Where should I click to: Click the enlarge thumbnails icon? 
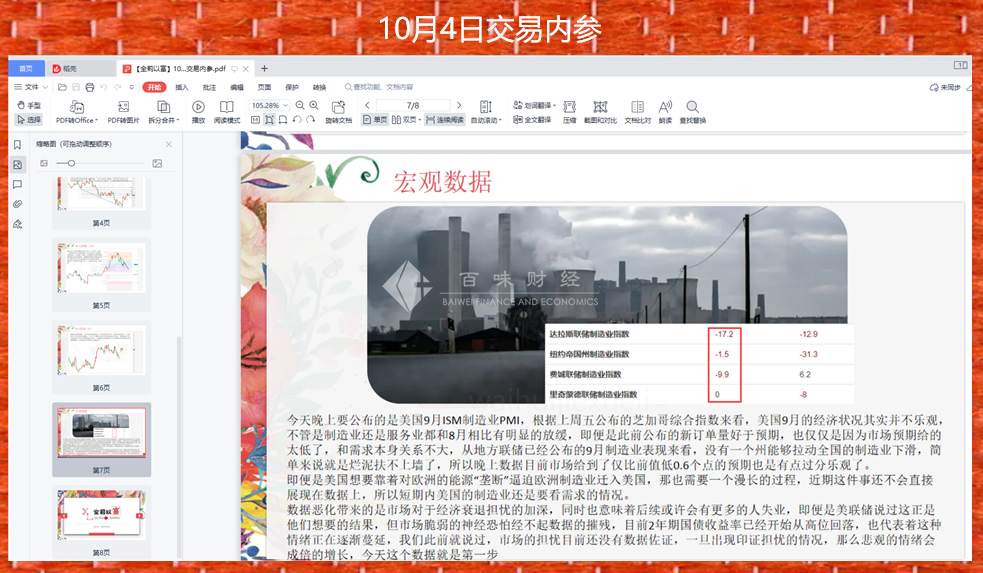157,163
